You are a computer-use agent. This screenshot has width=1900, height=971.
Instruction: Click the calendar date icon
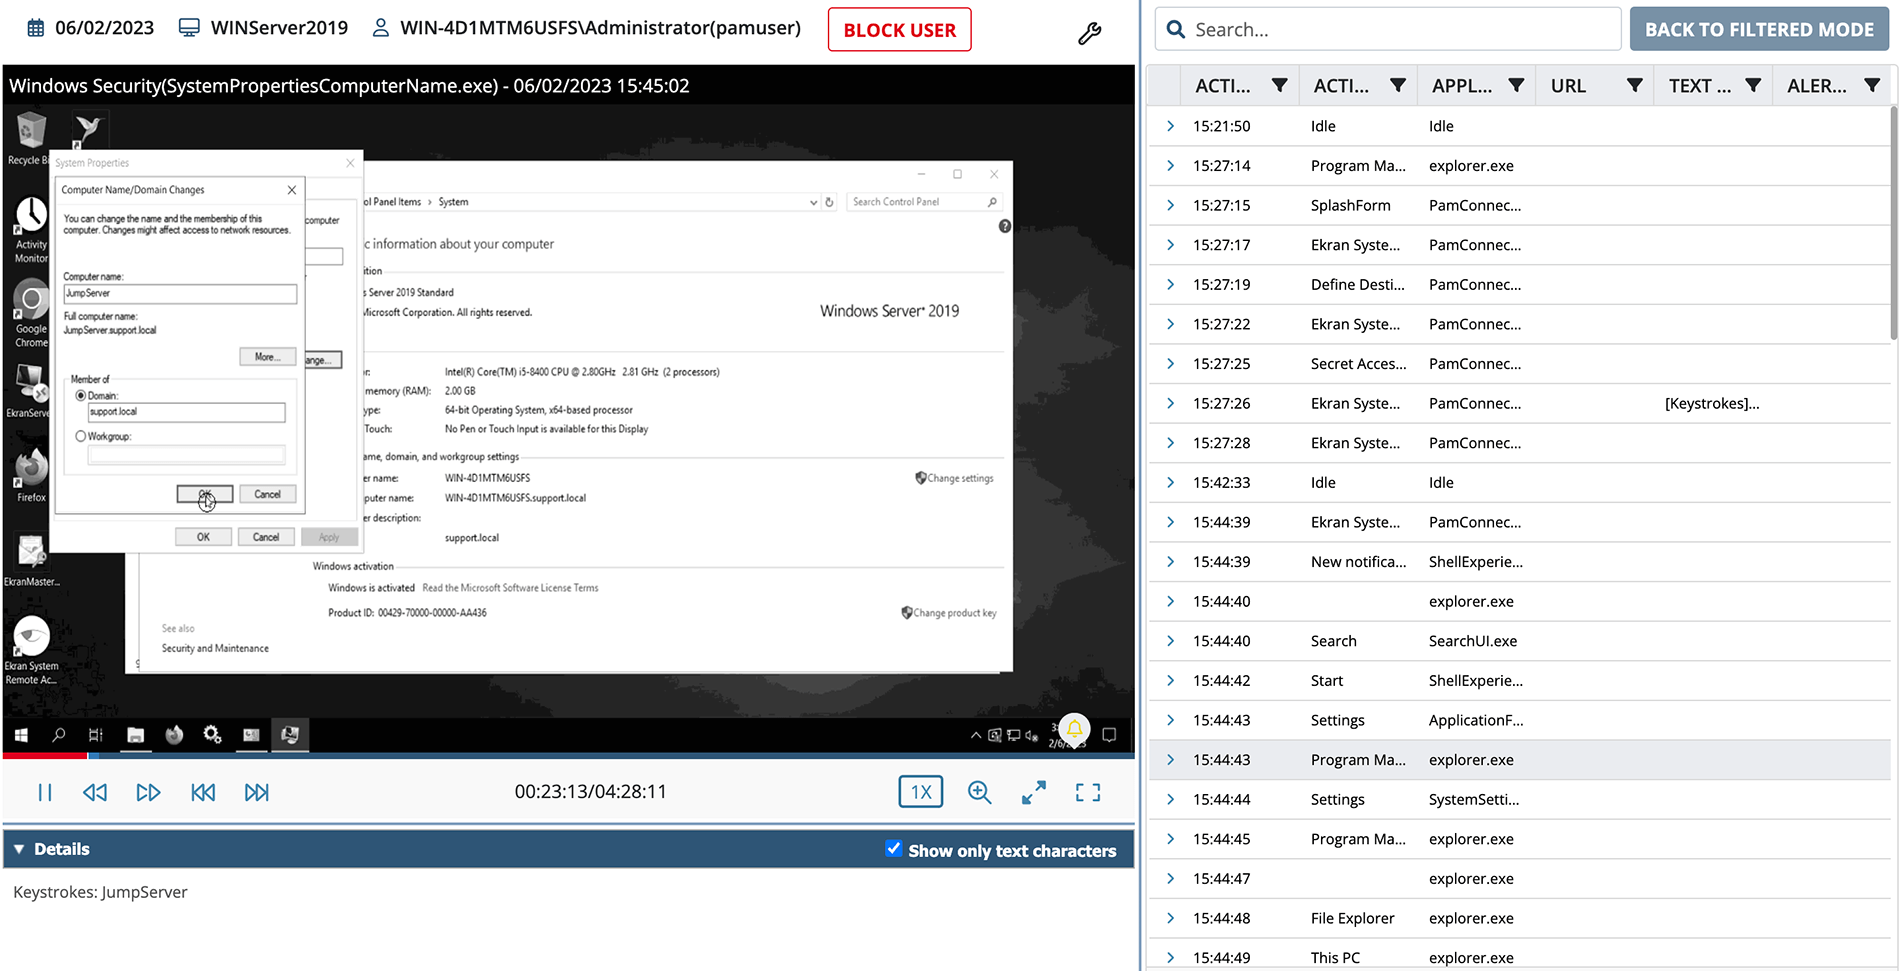[36, 28]
